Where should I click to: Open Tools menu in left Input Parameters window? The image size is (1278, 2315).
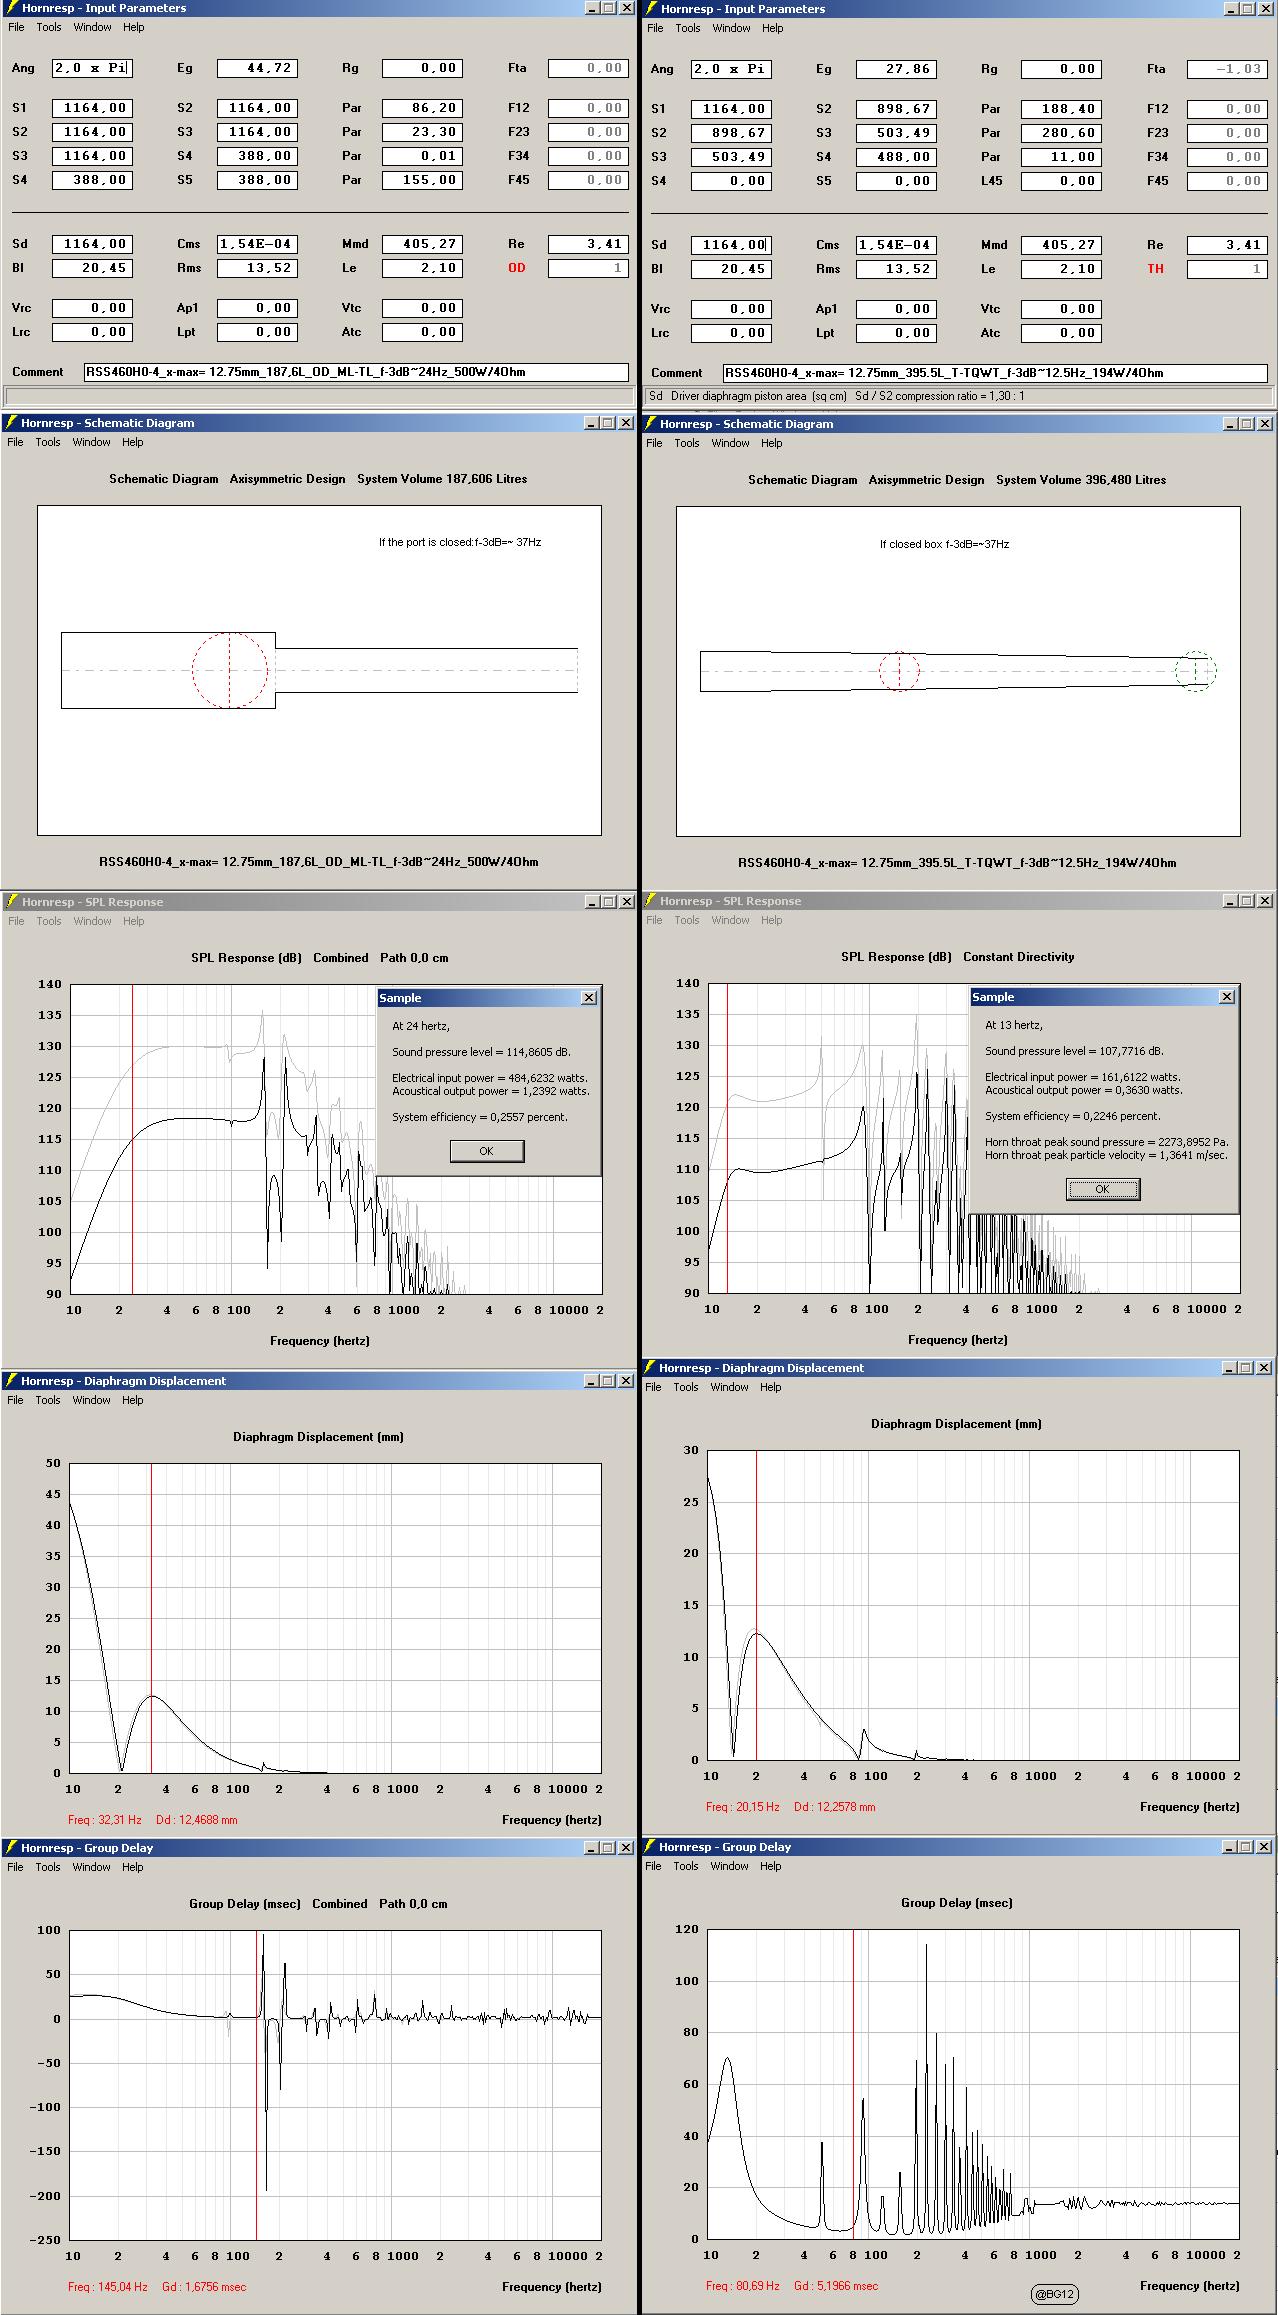pyautogui.click(x=49, y=27)
